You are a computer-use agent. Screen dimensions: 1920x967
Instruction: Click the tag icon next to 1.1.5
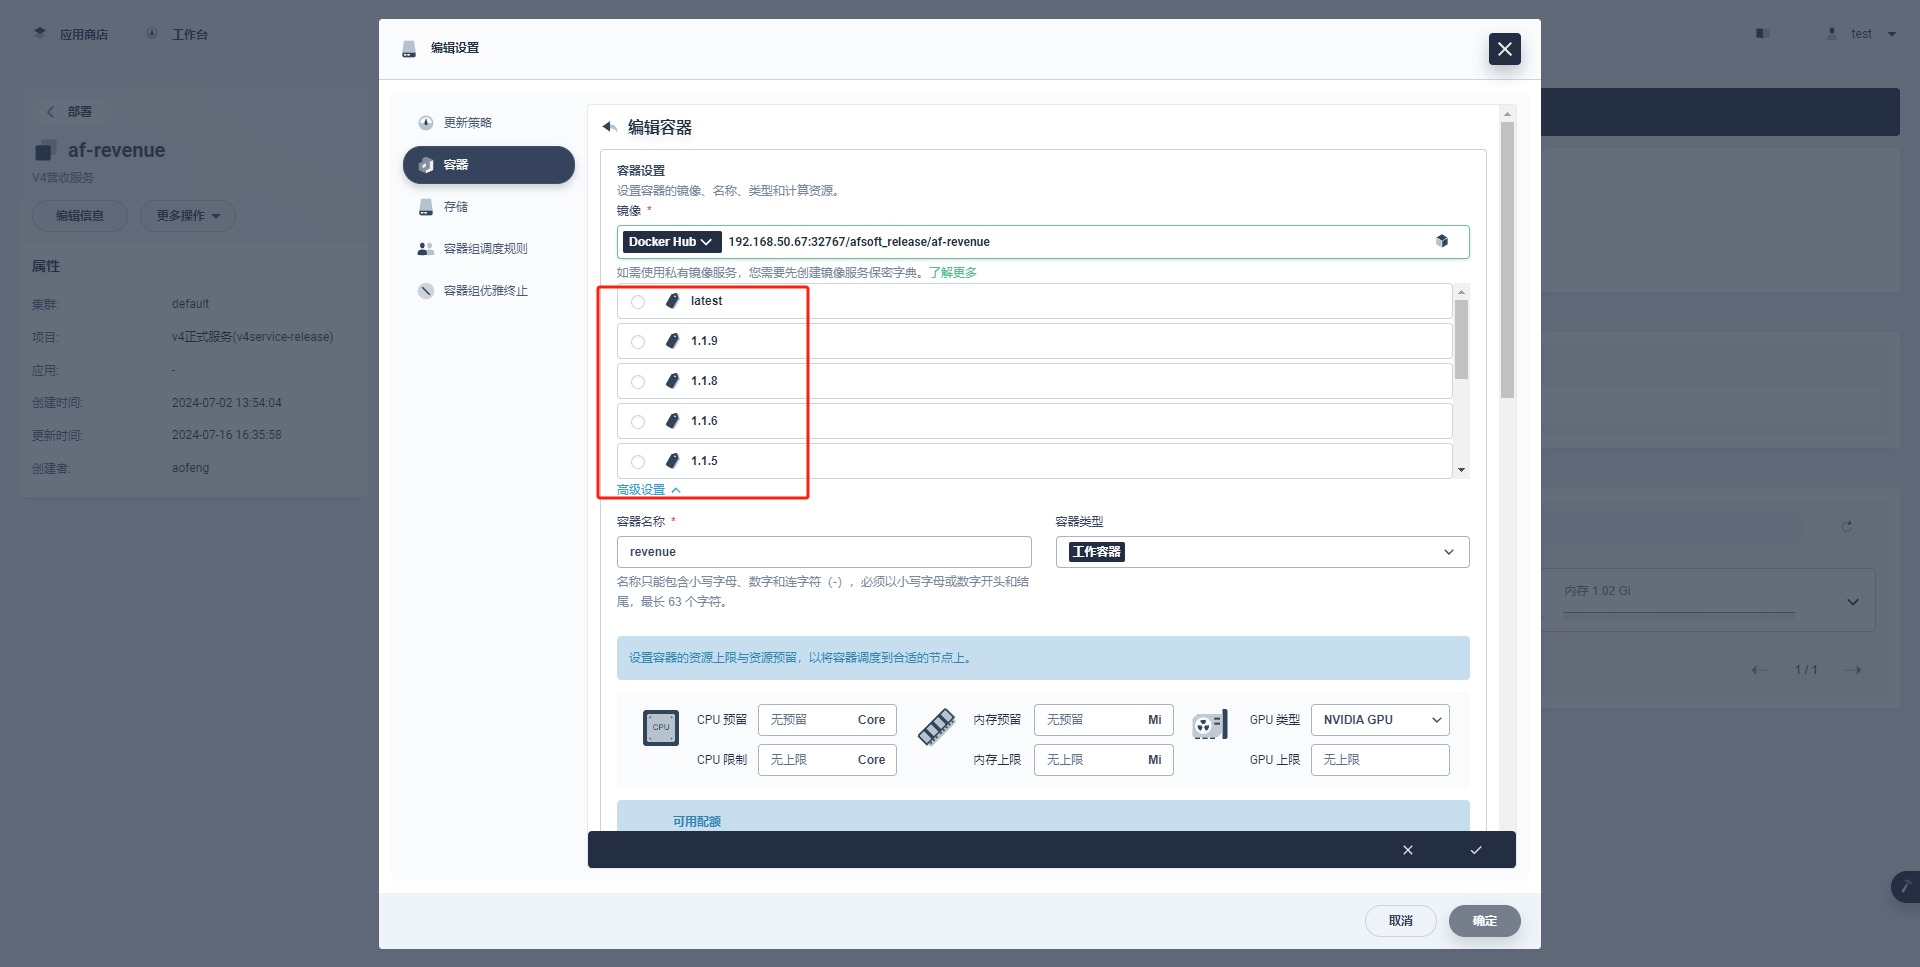pos(673,461)
